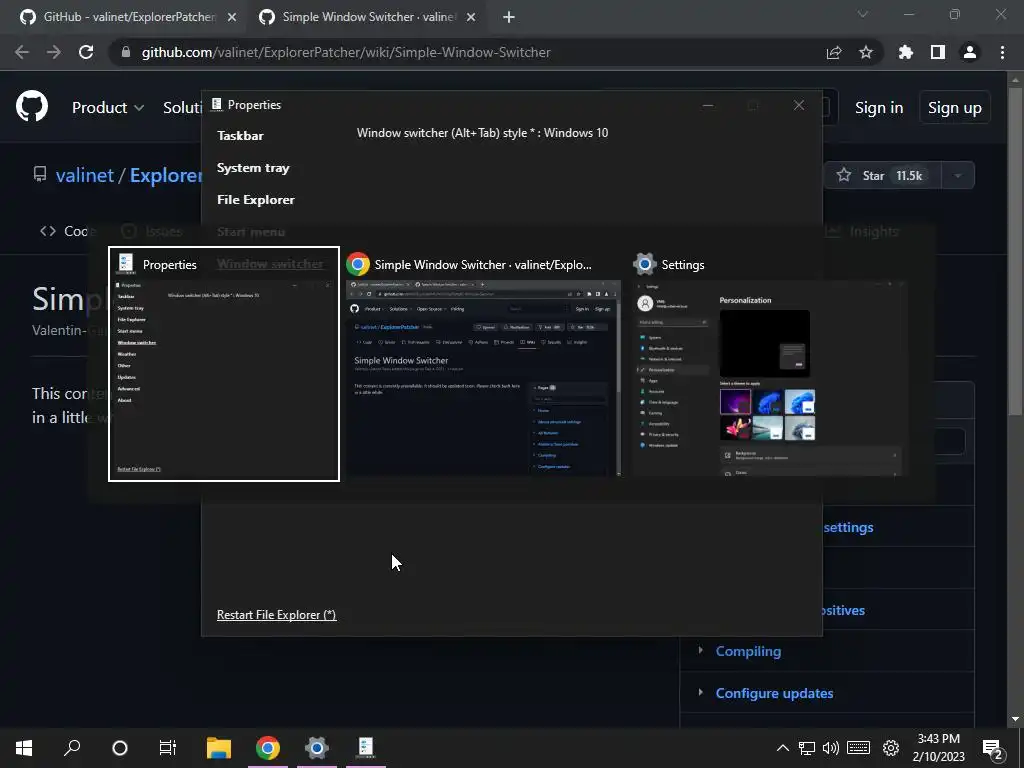Click the Sign up button
The image size is (1024, 768).
955,108
